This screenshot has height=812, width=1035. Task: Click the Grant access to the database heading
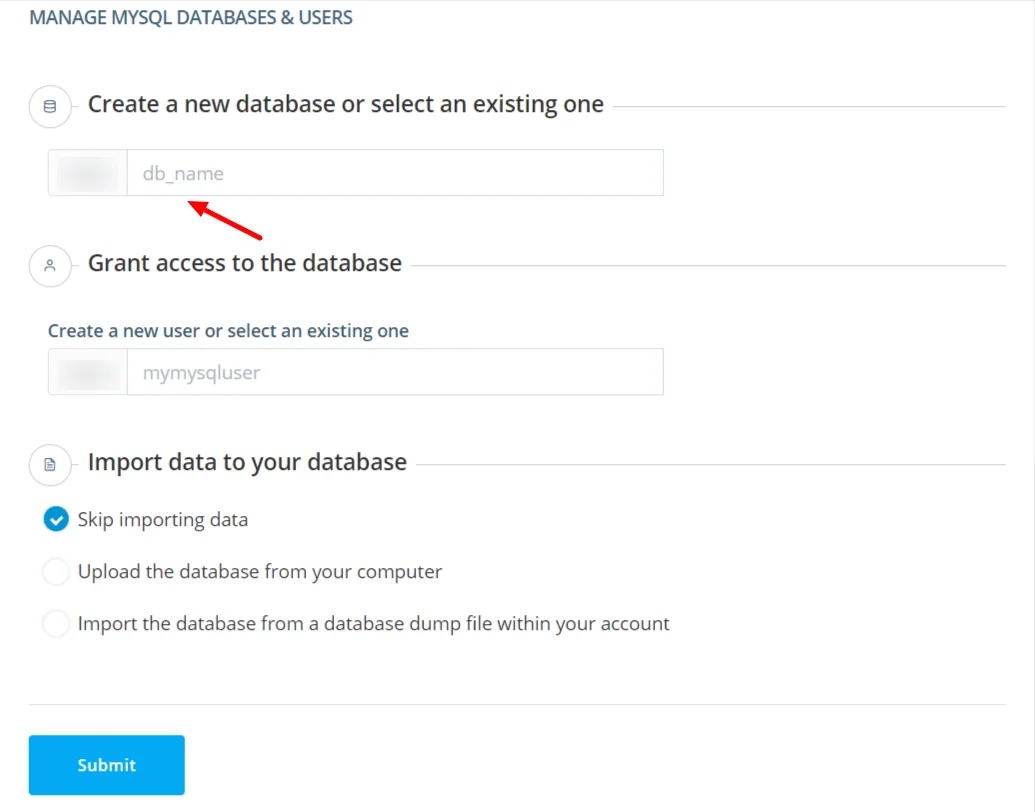[x=245, y=263]
